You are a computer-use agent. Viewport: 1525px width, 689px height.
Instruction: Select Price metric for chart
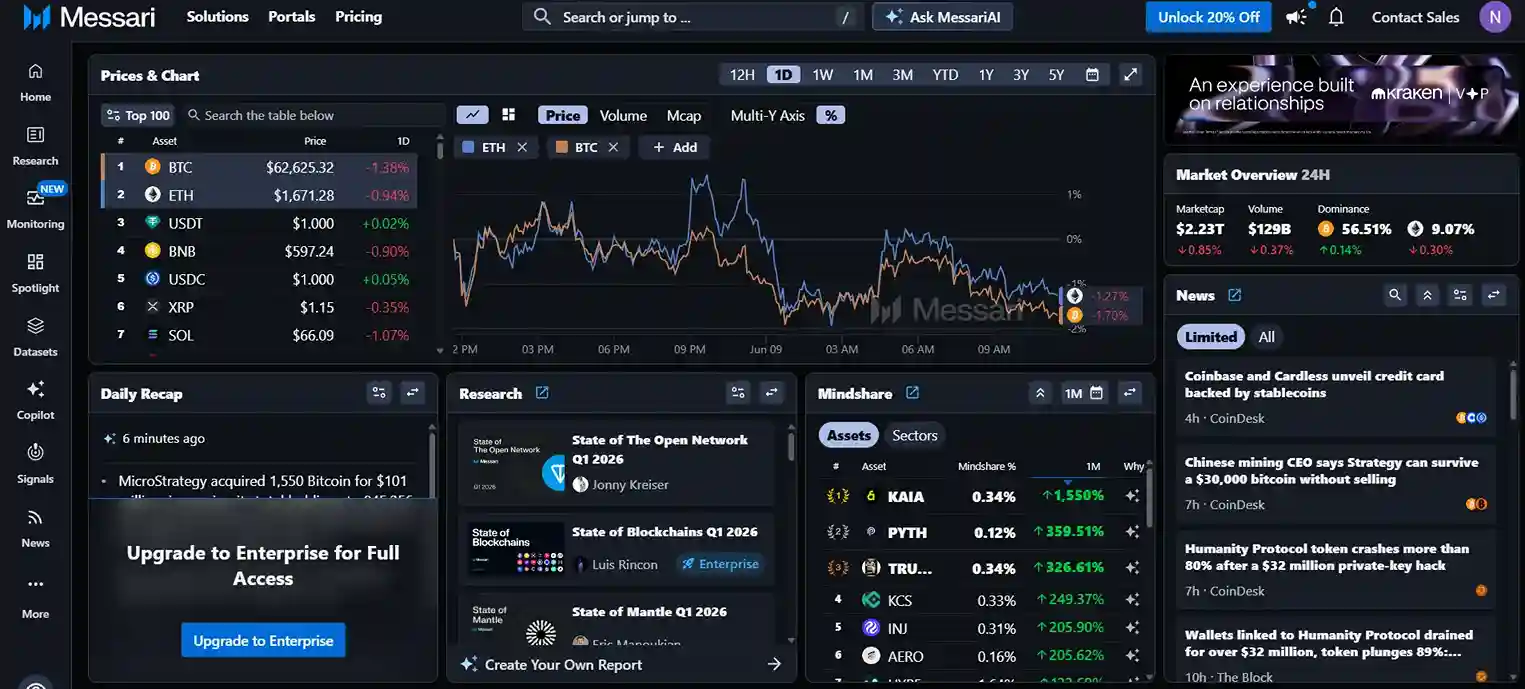coord(563,115)
